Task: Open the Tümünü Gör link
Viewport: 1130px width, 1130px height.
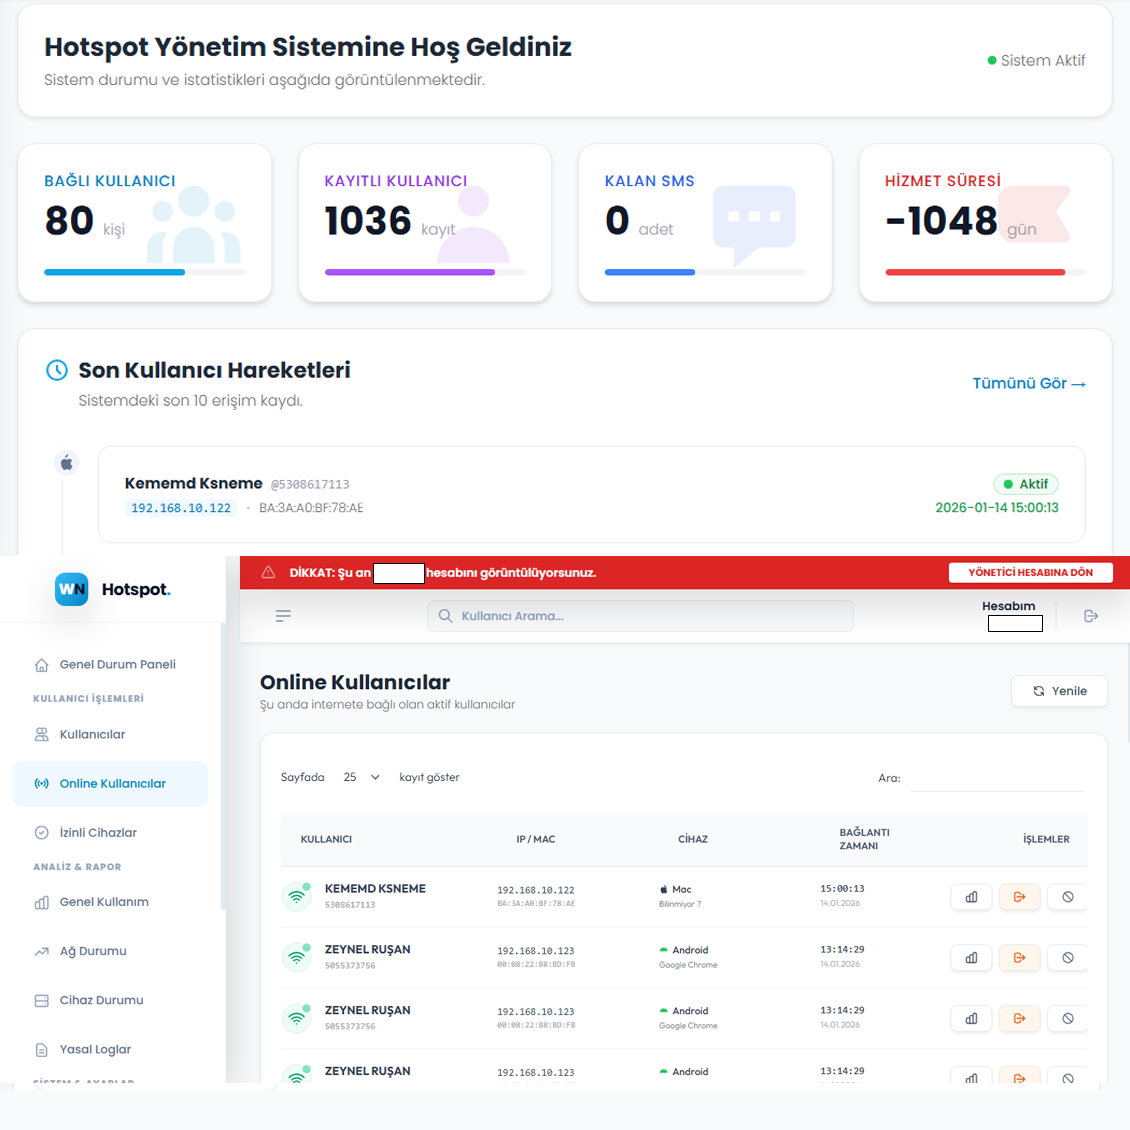Action: (x=1028, y=383)
